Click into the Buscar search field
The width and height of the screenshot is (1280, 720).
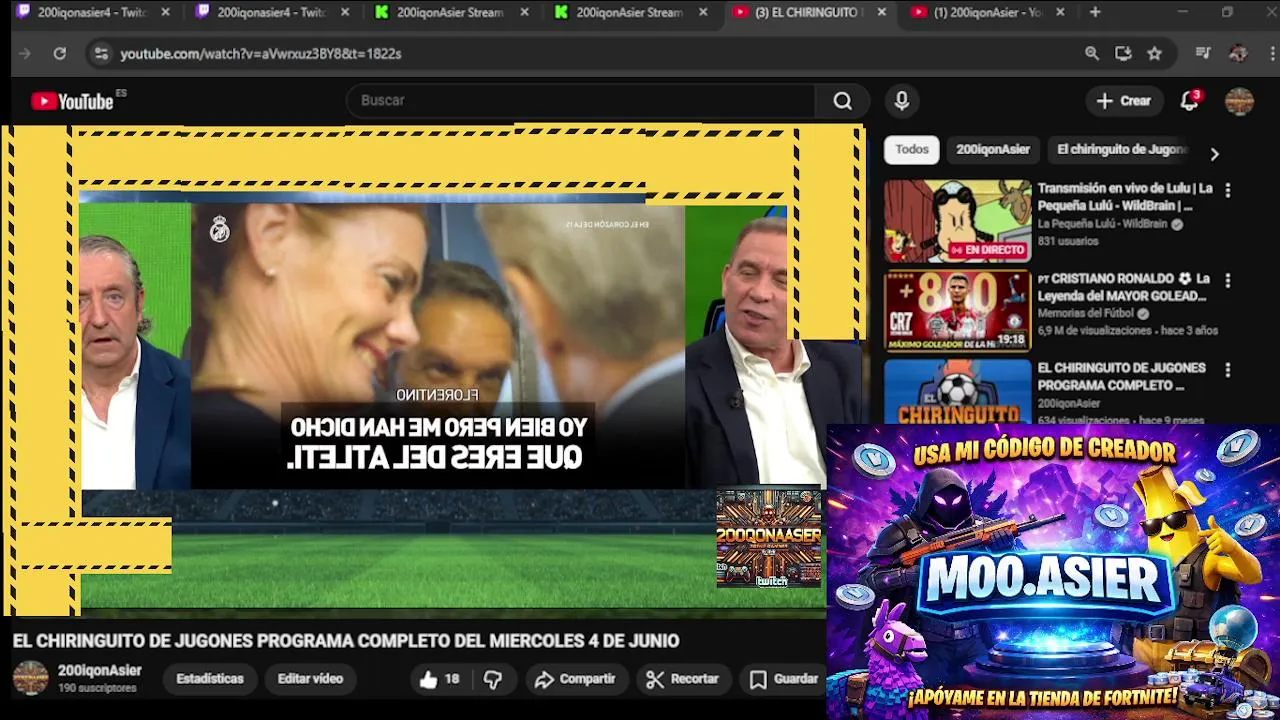[x=581, y=101]
